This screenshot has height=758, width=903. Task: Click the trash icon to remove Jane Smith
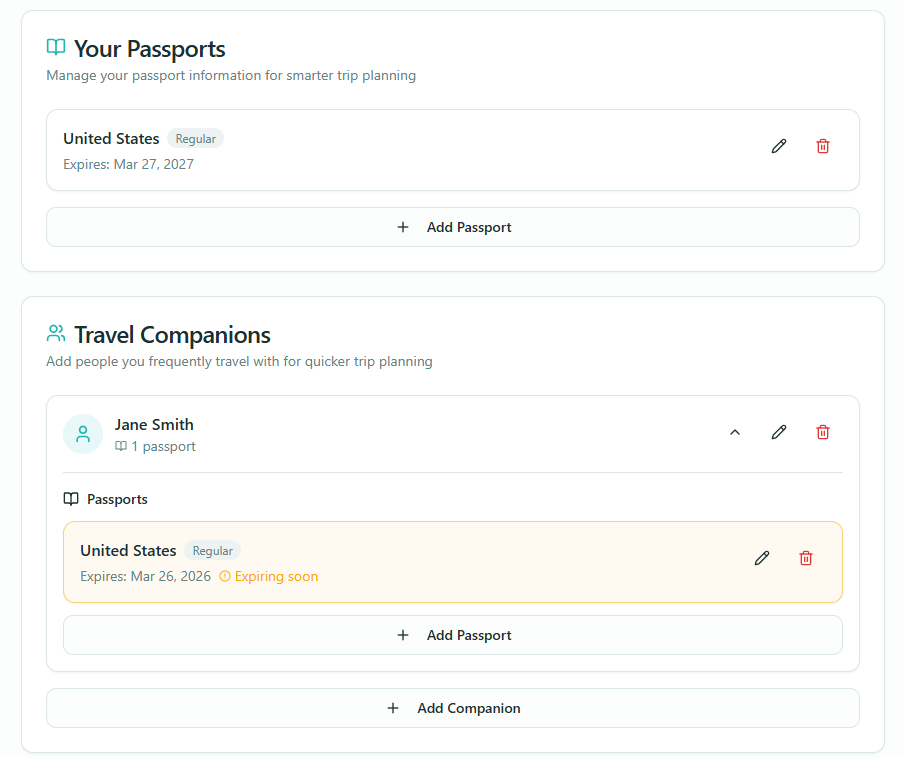[823, 432]
